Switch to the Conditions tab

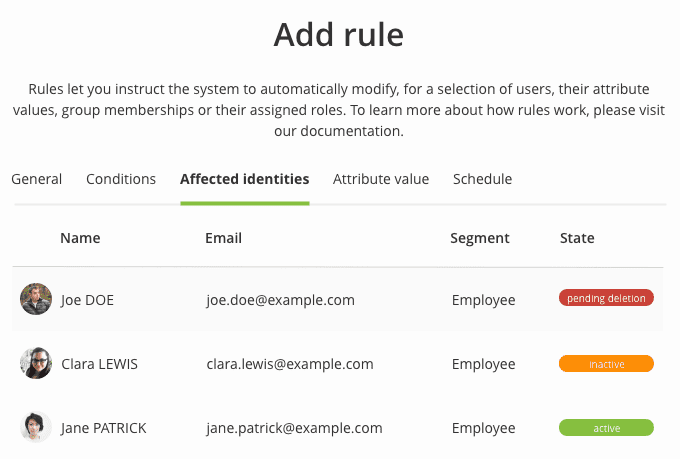[x=121, y=179]
